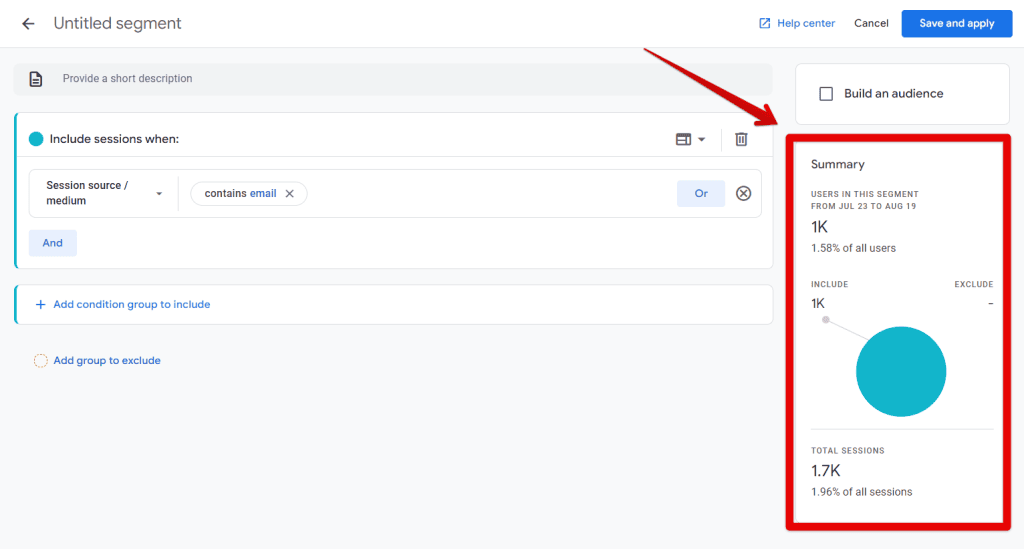Open the Help center link
Image resolution: width=1024 pixels, height=549 pixels.
coord(805,23)
